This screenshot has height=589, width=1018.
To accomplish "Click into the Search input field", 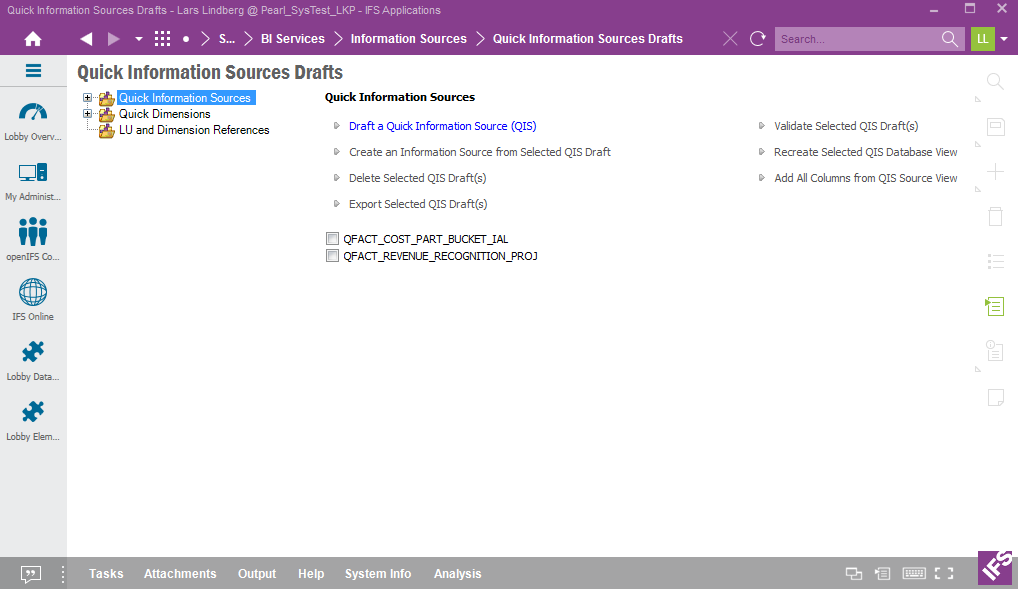I will click(x=857, y=39).
